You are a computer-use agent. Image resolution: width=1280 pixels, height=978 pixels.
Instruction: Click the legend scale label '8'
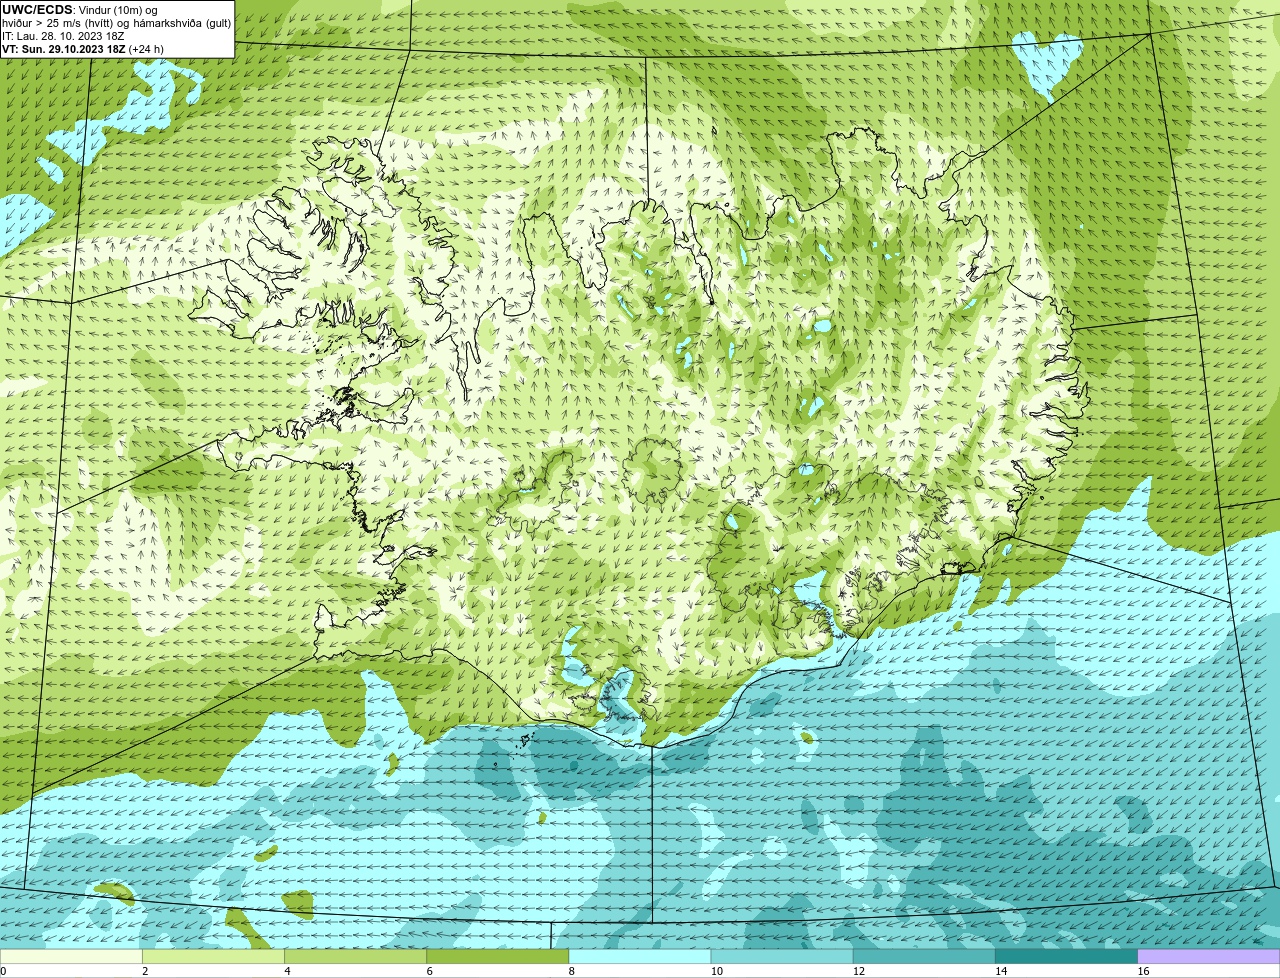coord(571,971)
